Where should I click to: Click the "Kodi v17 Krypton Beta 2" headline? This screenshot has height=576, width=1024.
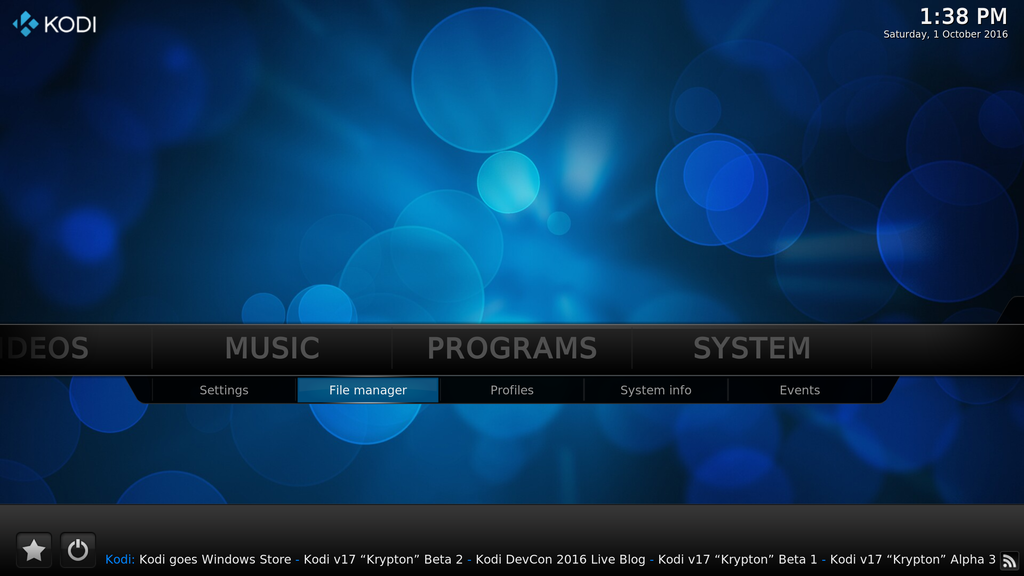(x=383, y=560)
